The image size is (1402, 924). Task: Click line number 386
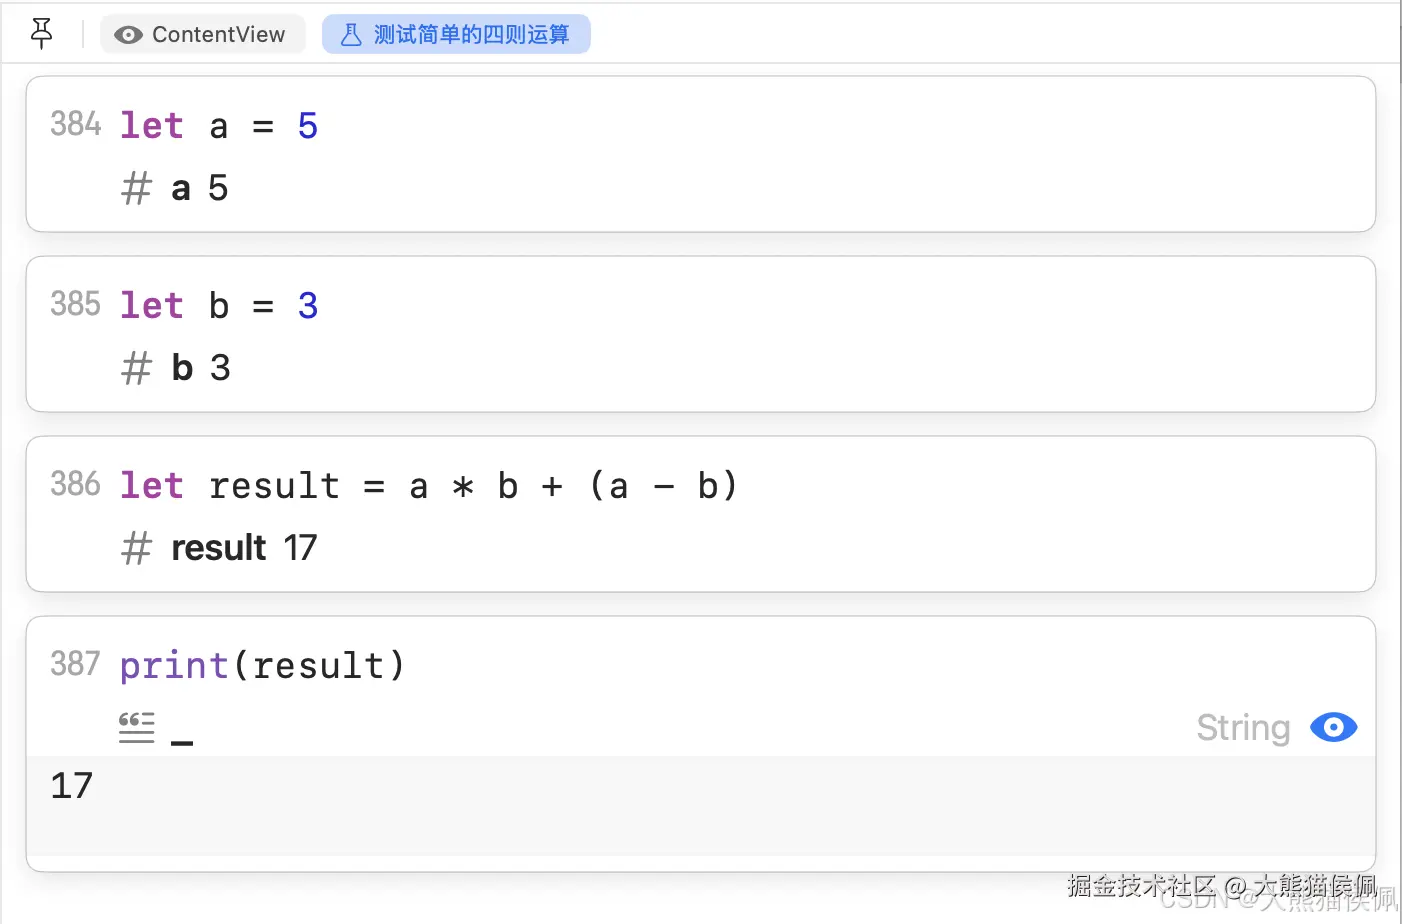click(76, 484)
